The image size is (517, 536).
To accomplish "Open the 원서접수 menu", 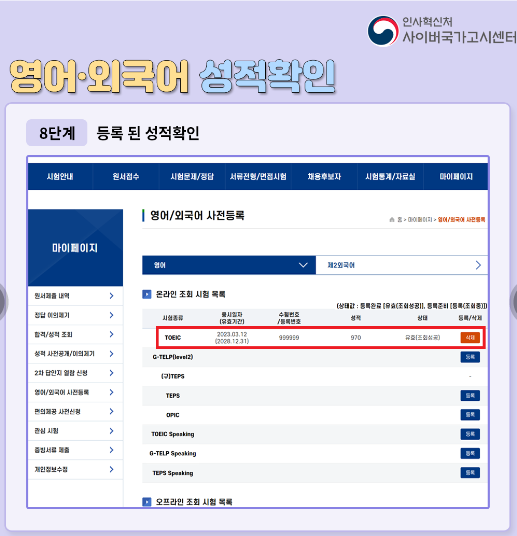I will pos(126,176).
